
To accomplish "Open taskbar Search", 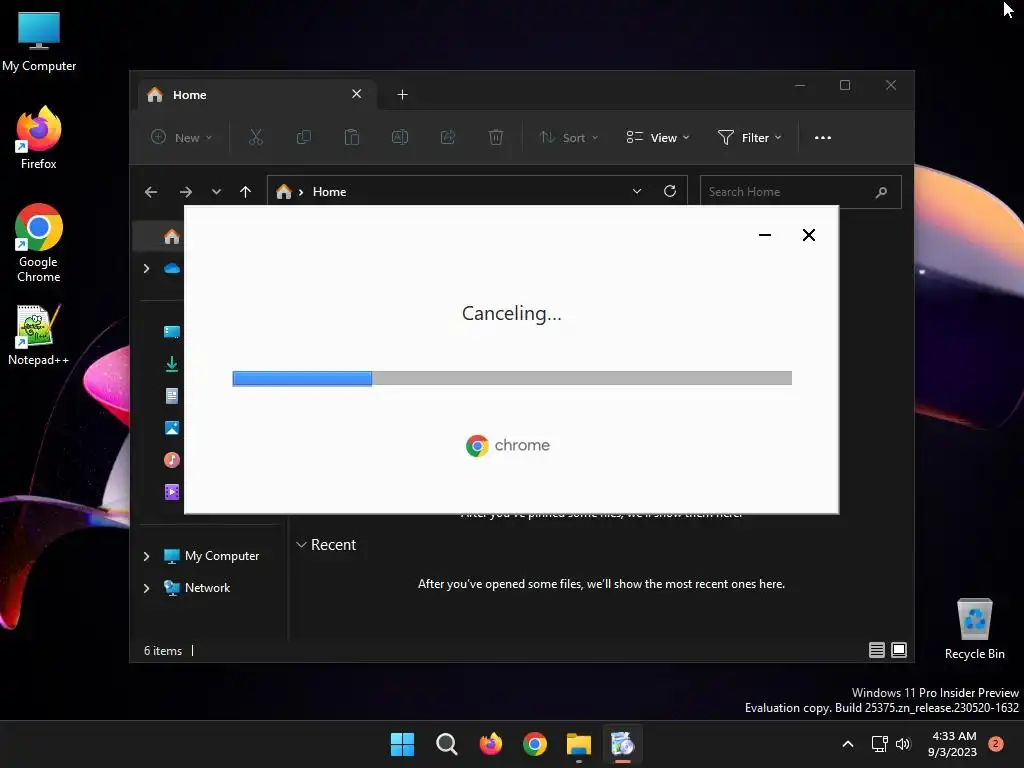I will (x=447, y=744).
